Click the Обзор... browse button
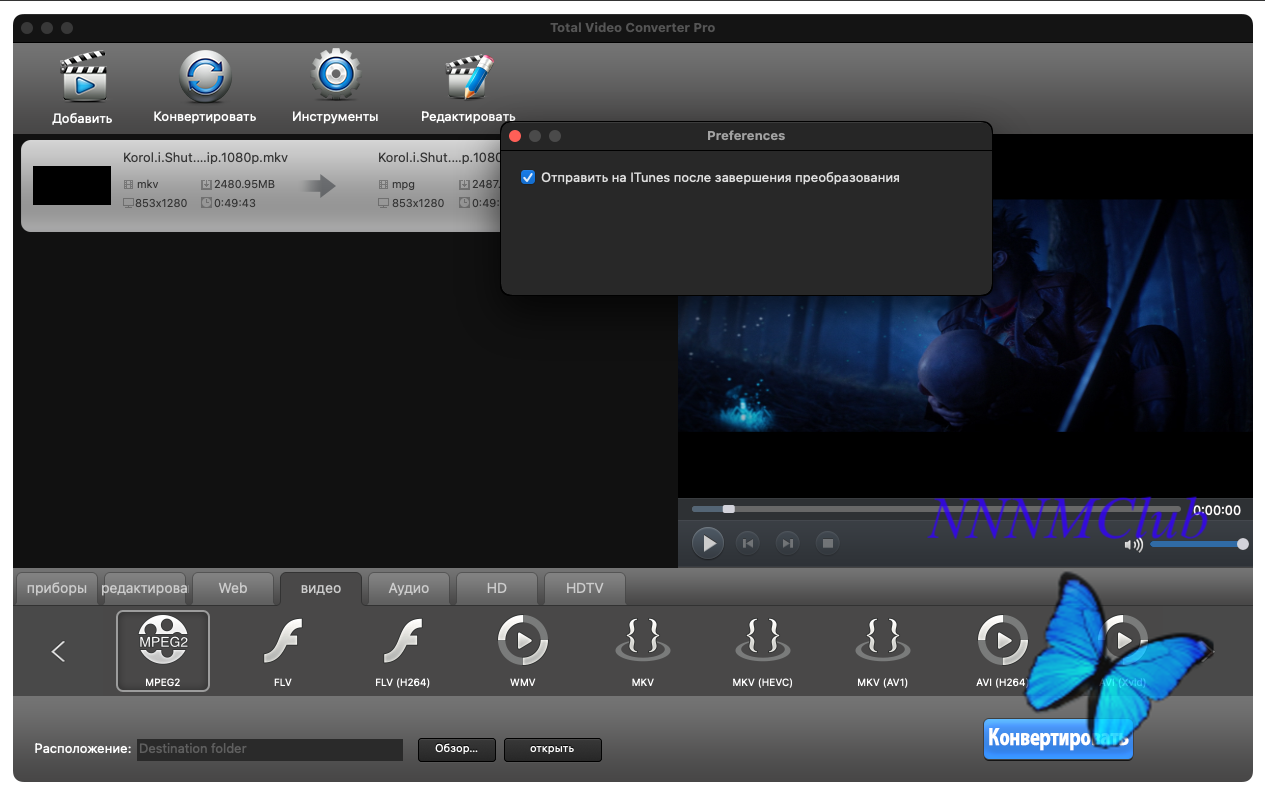 pyautogui.click(x=457, y=749)
